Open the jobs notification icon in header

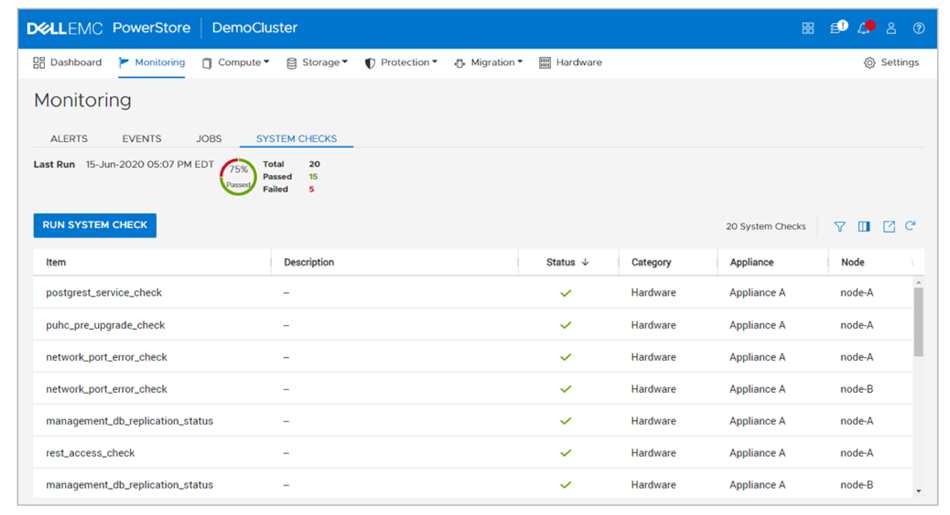(839, 27)
